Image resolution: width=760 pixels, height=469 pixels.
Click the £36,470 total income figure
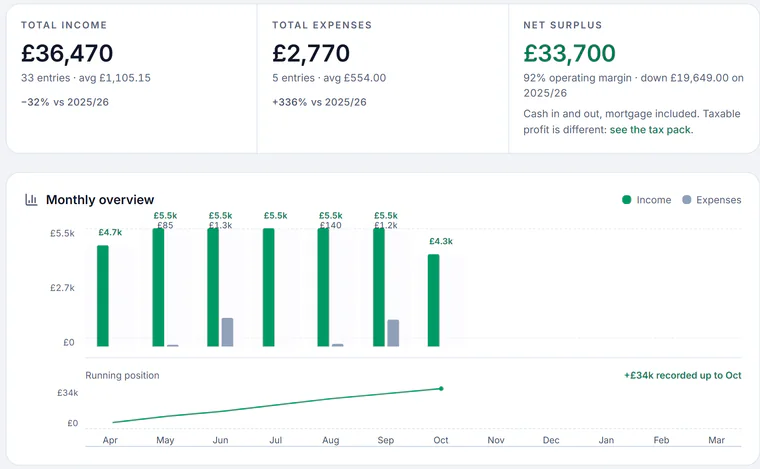click(67, 53)
